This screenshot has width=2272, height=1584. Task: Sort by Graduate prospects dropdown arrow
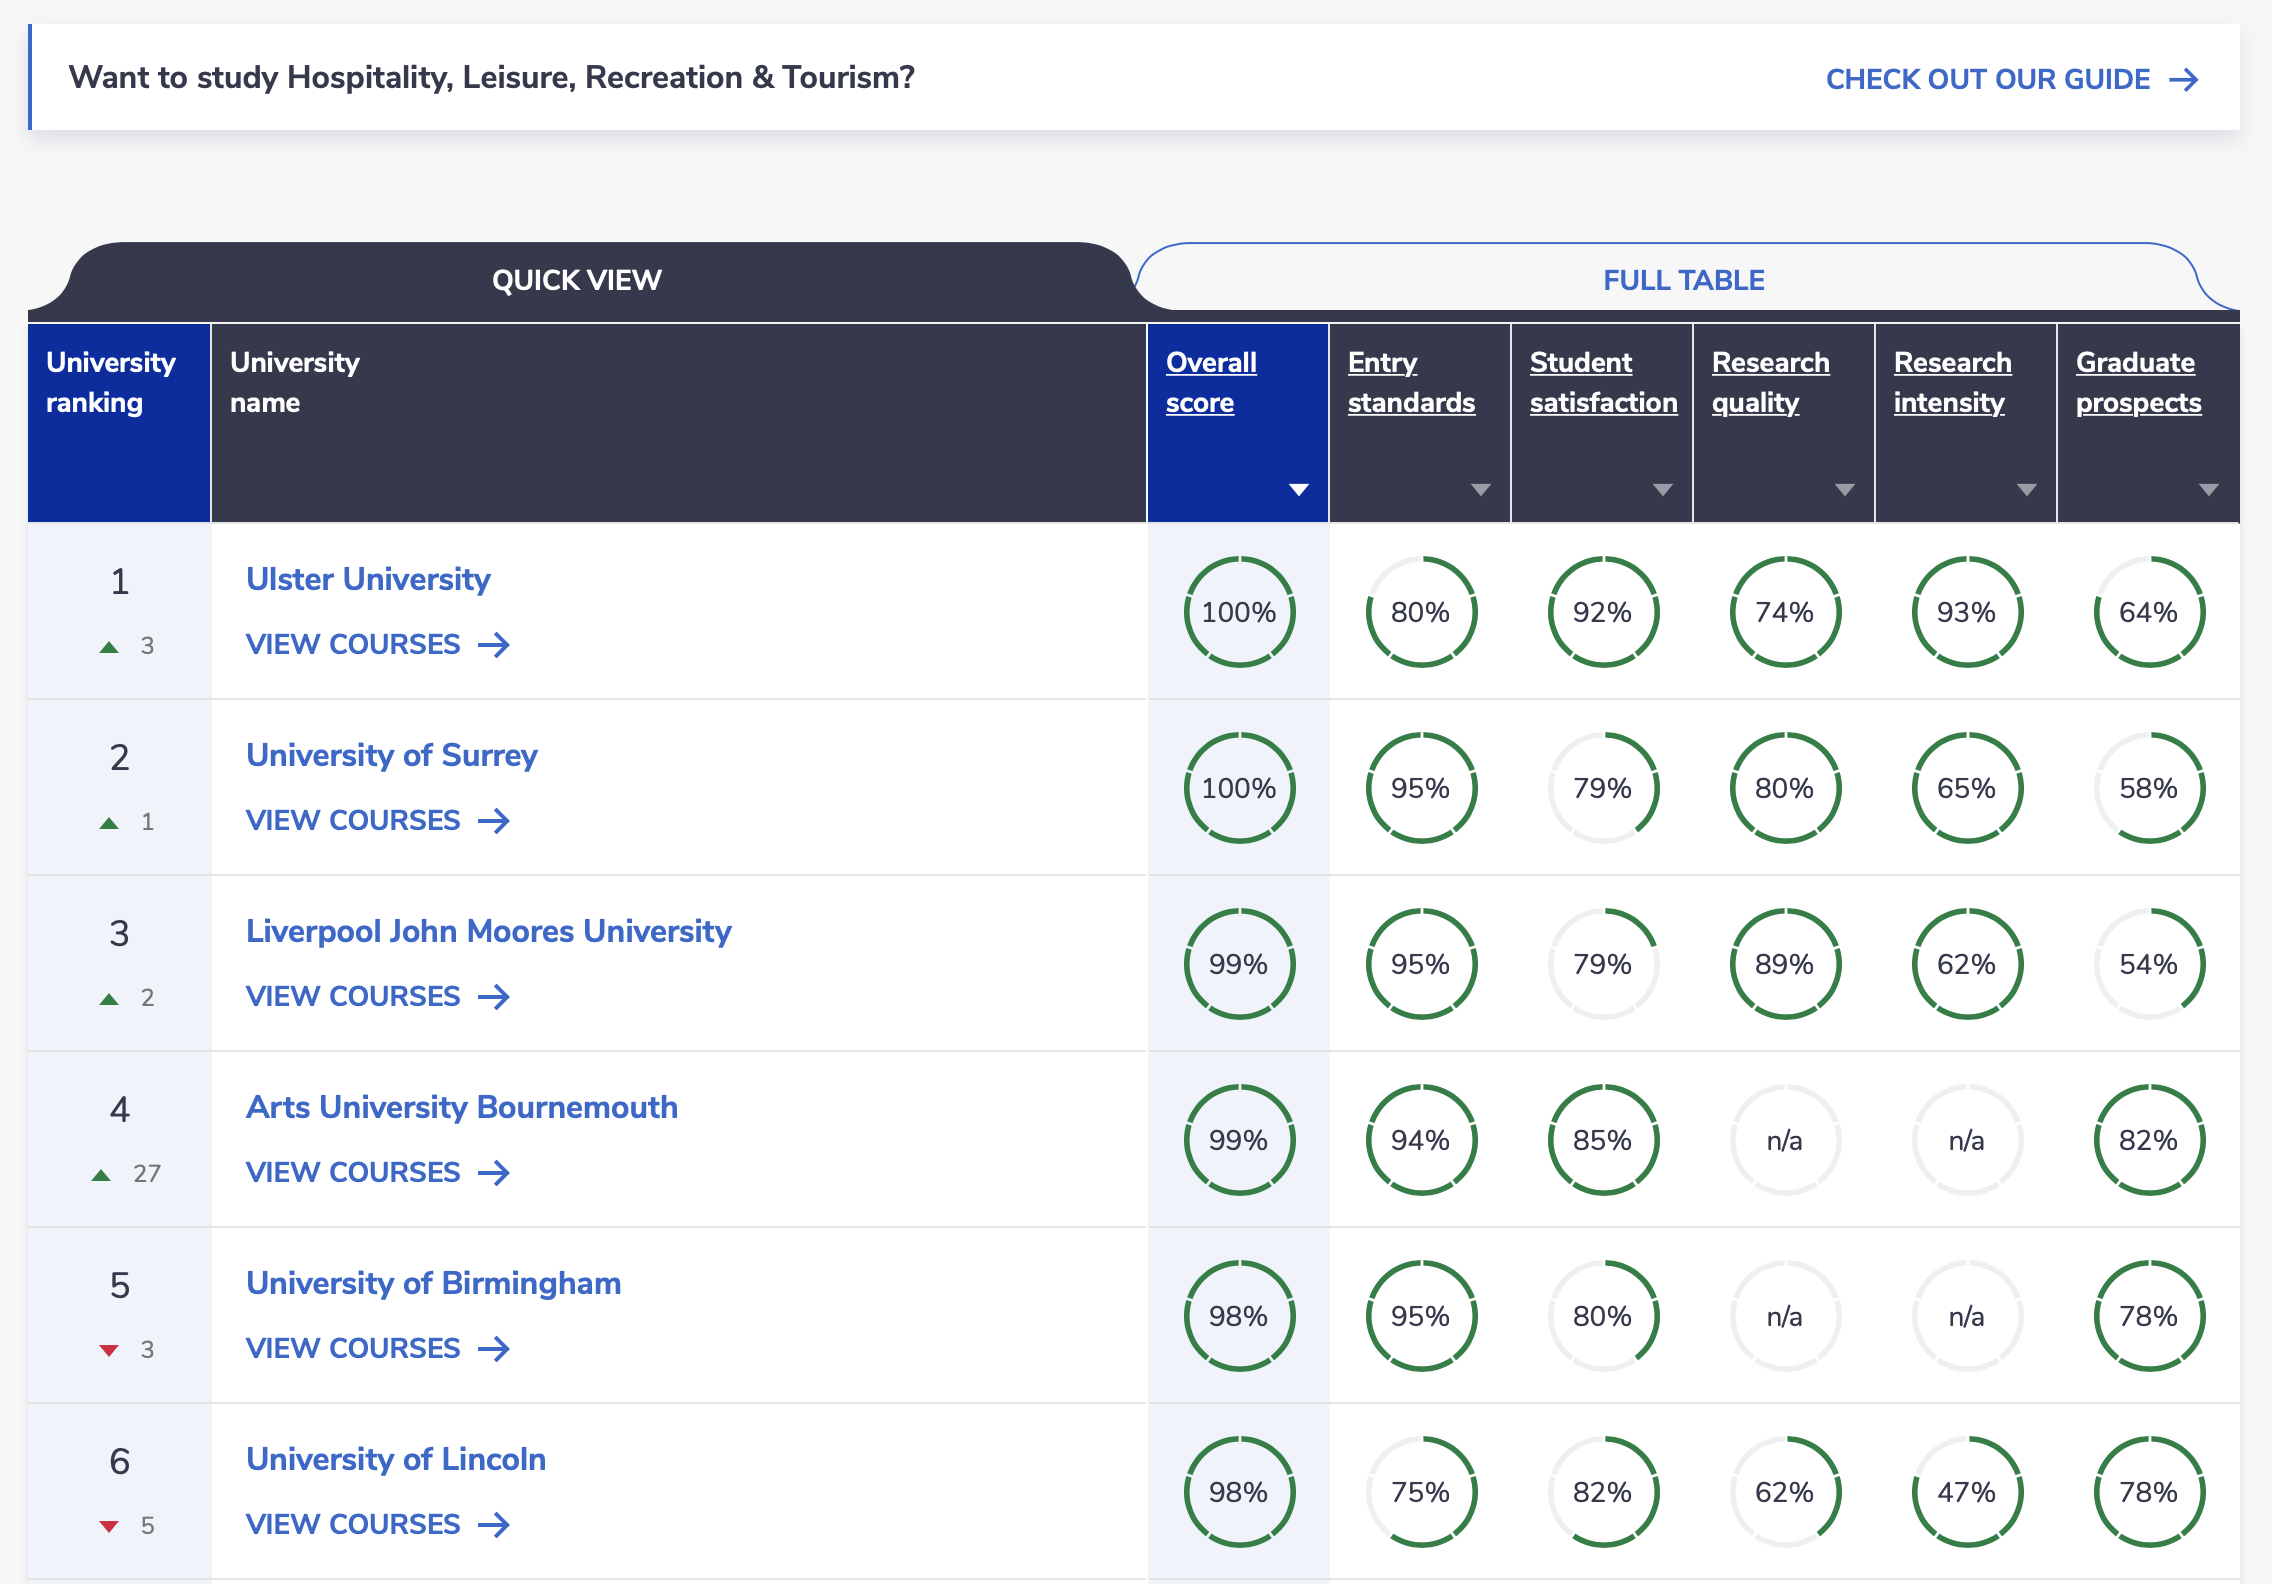point(2209,490)
